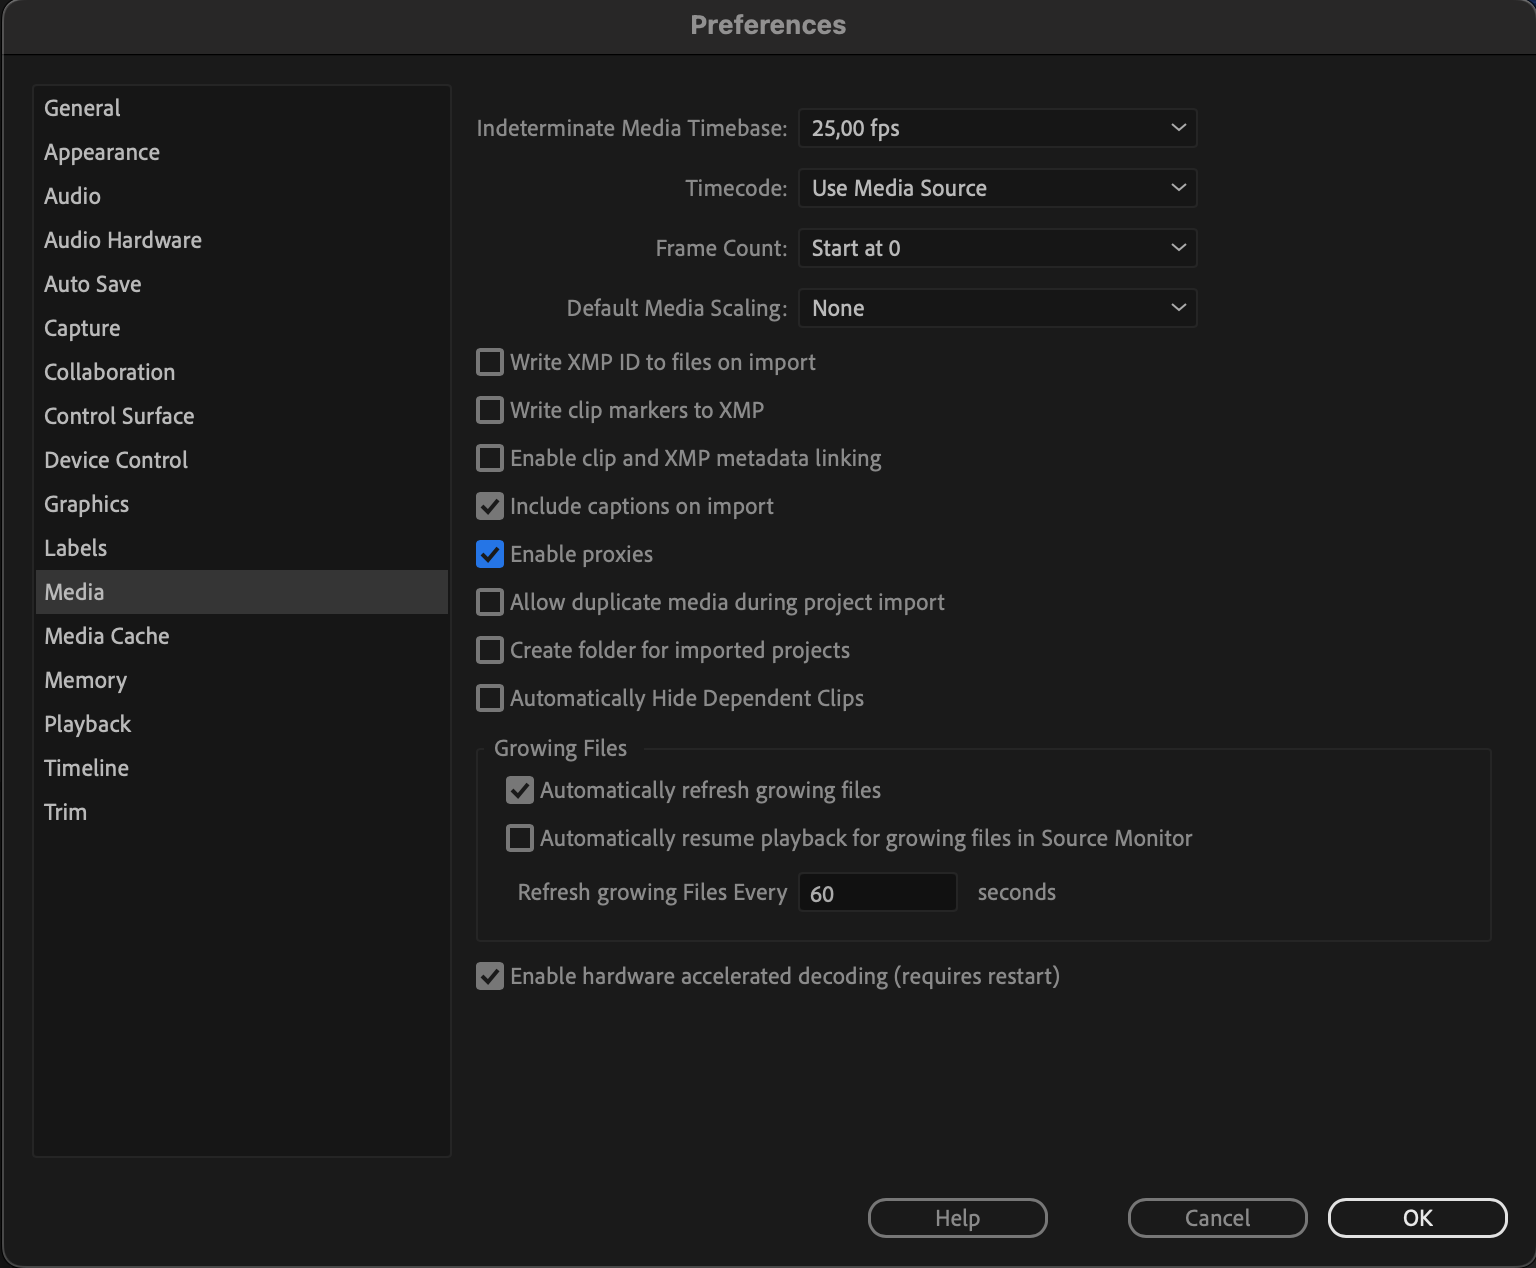This screenshot has height=1268, width=1536.
Task: Switch to the Audio Hardware preferences
Action: click(x=123, y=240)
